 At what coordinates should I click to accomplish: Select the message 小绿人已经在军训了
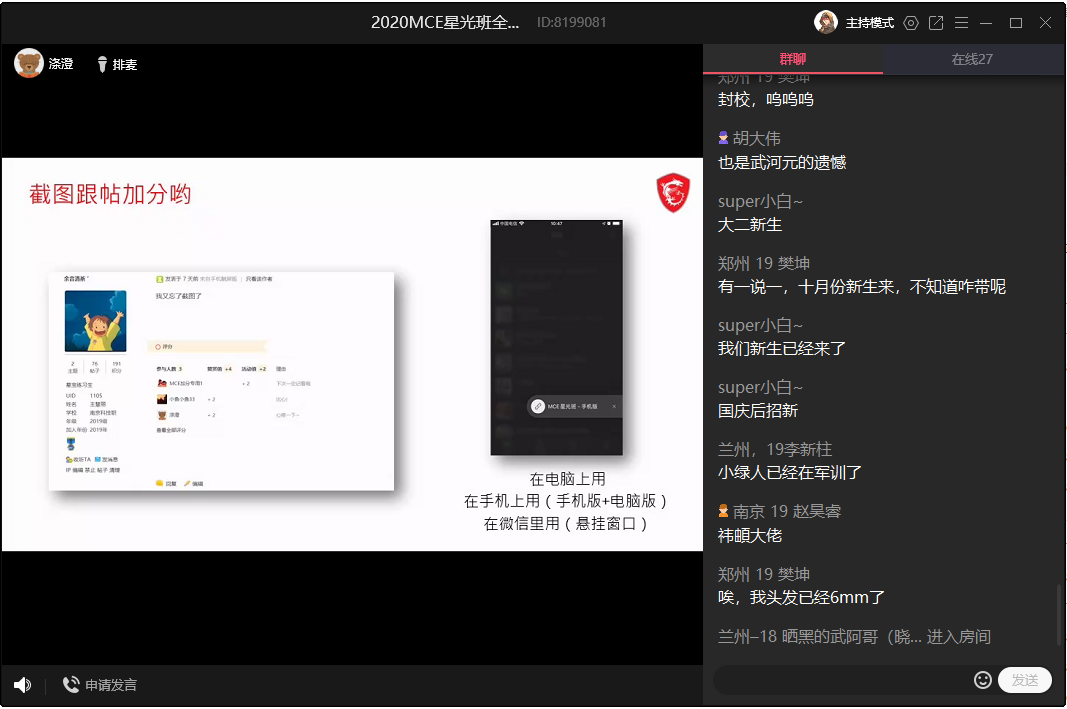point(790,472)
